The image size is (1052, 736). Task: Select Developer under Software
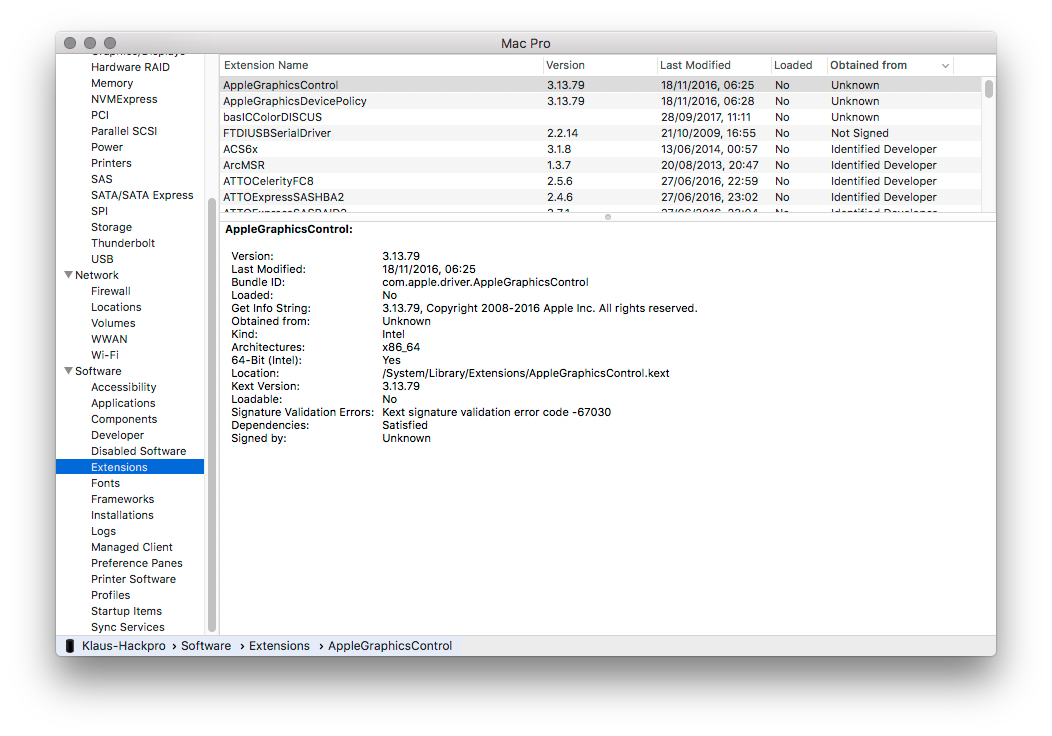coord(117,435)
